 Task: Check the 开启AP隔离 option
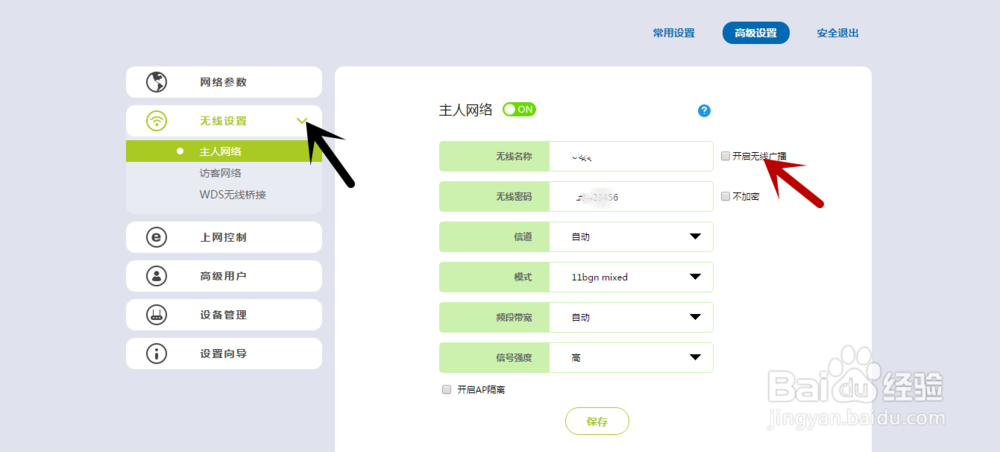coord(446,390)
